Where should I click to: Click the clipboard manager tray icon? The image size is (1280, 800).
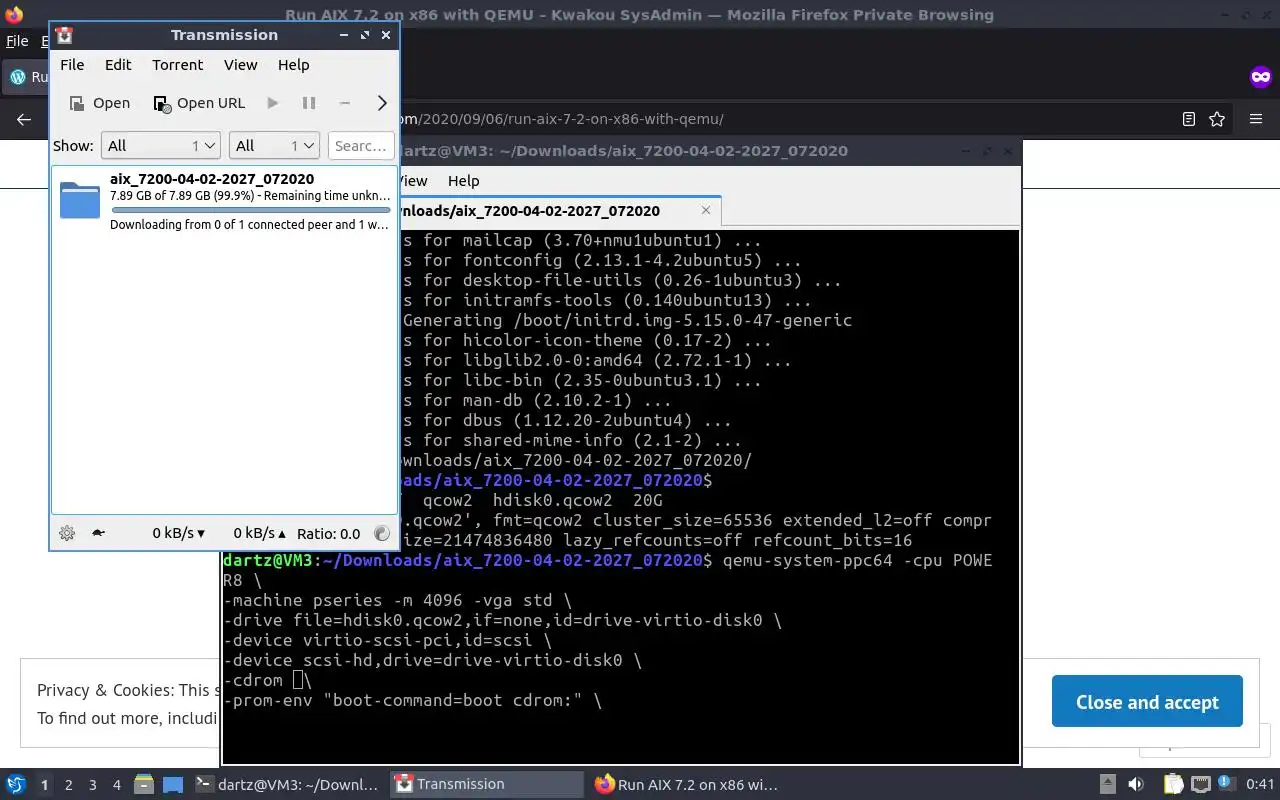[x=1173, y=784]
